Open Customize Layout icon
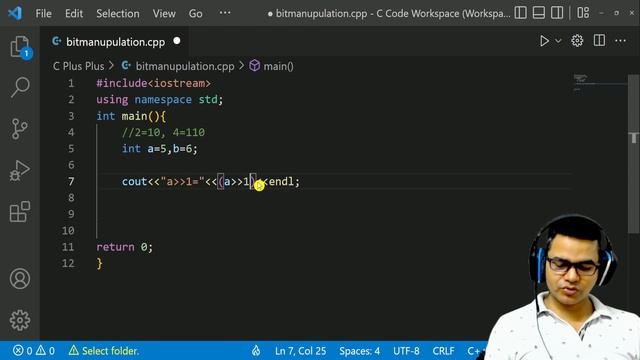 (x=583, y=13)
